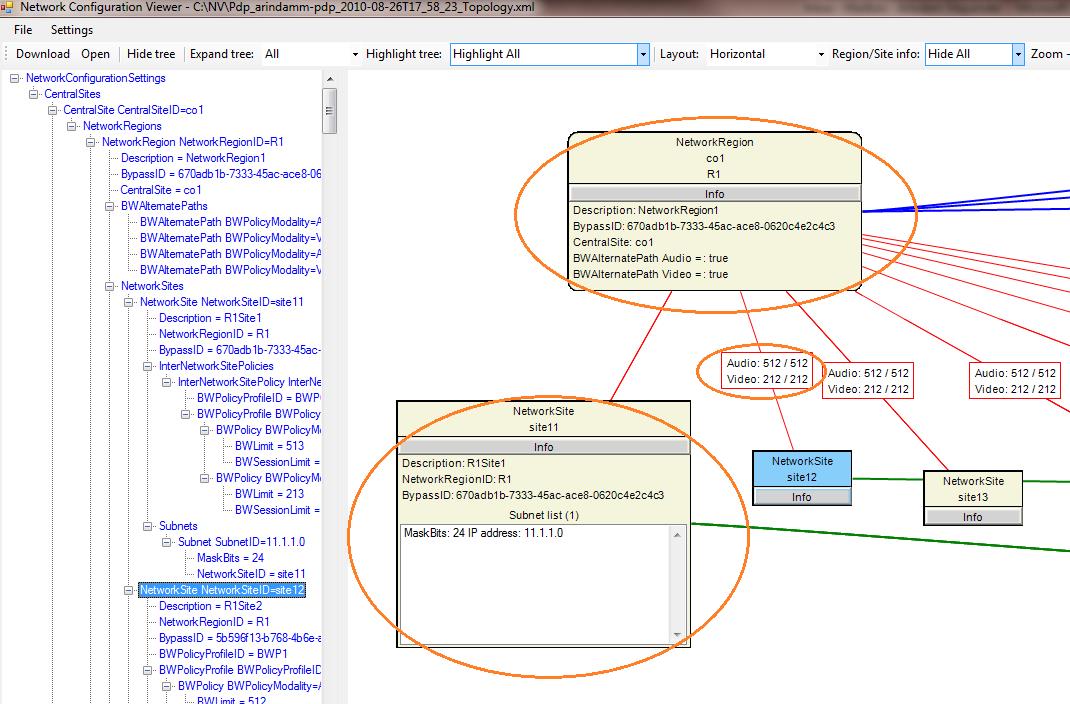1070x704 pixels.
Task: Select tree item MaskBits = 24
Action: click(231, 558)
